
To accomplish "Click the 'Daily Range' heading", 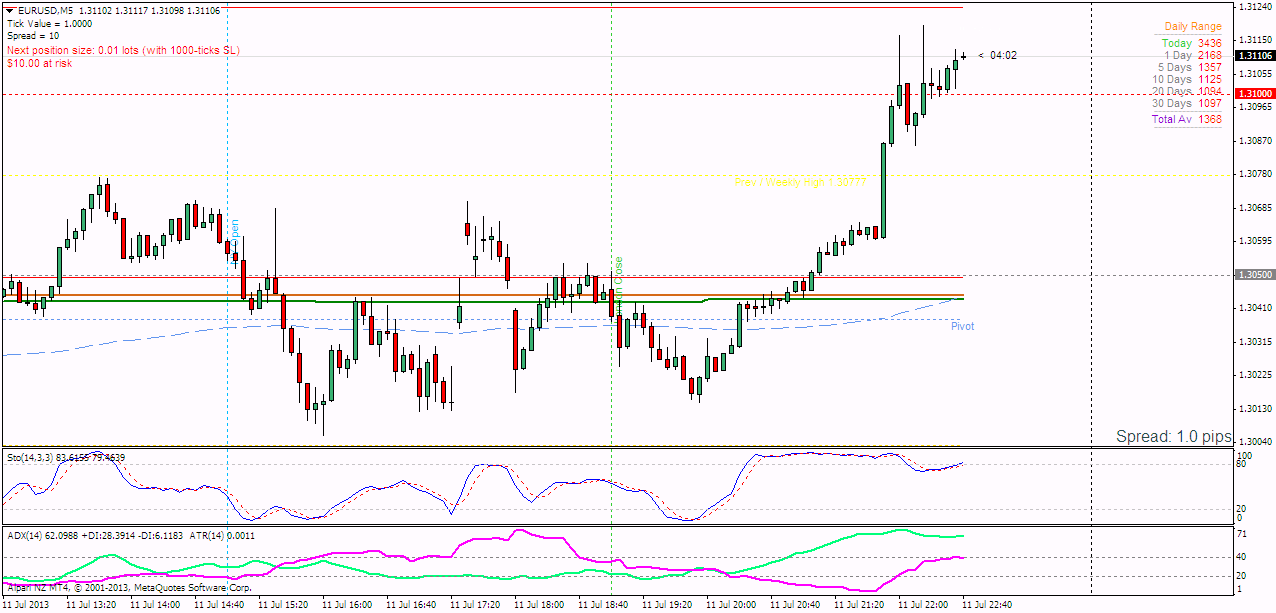I will (x=1193, y=26).
